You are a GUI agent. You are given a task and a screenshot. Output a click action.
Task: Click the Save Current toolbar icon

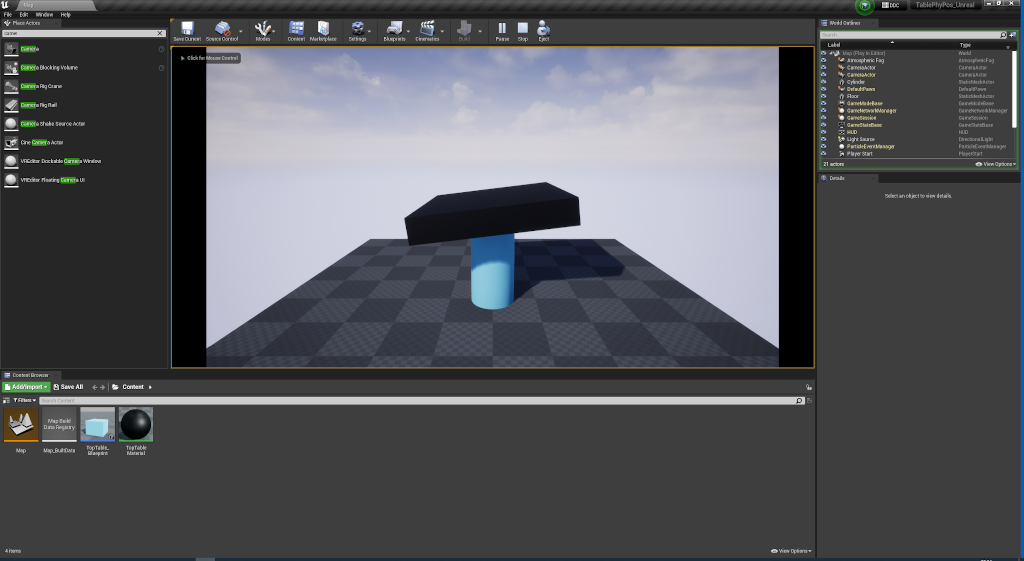coord(187,31)
